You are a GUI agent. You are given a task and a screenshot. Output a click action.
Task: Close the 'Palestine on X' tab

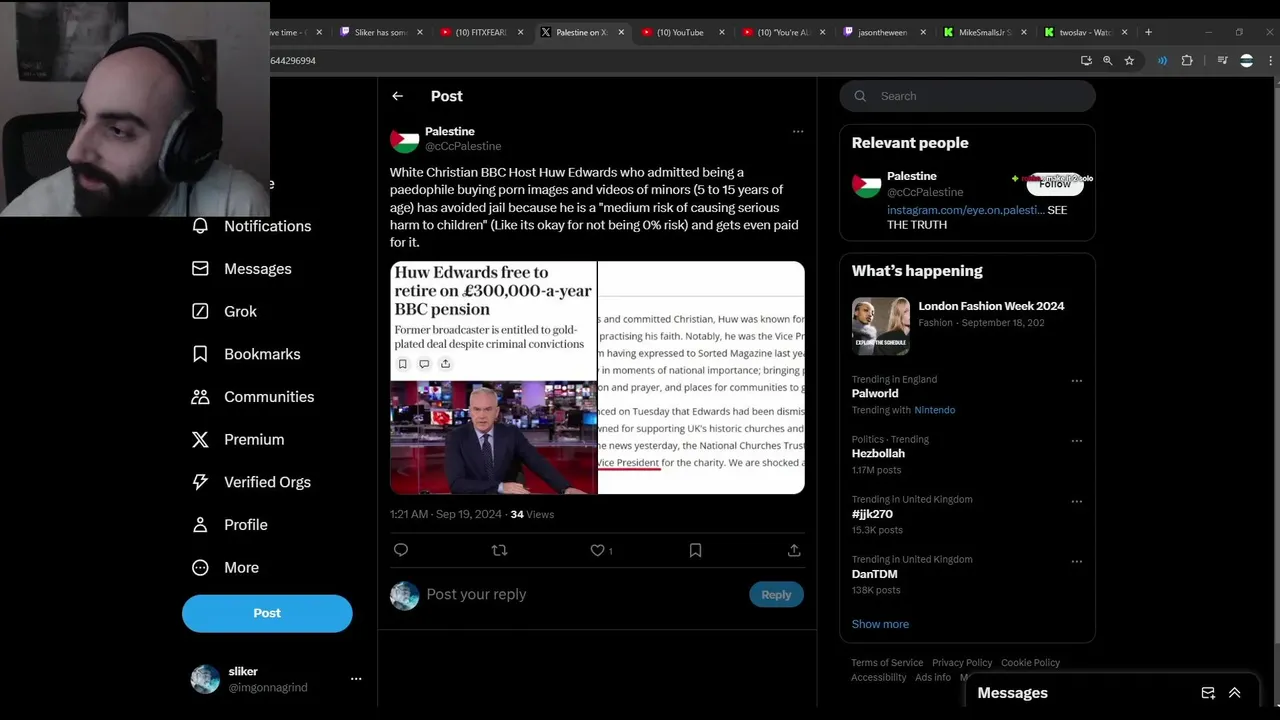pos(621,32)
